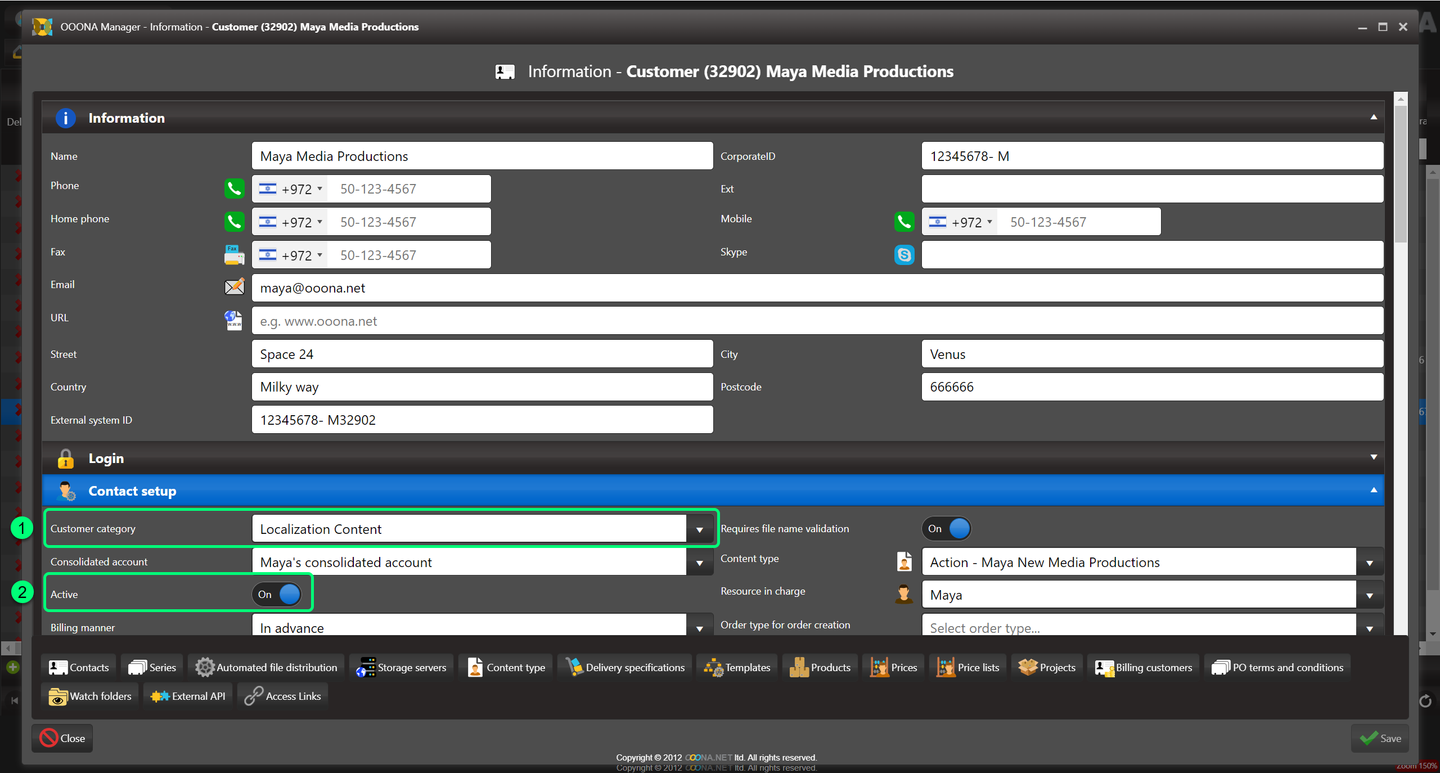The image size is (1440, 773).
Task: Click the Resource in charge person icon
Action: [904, 595]
